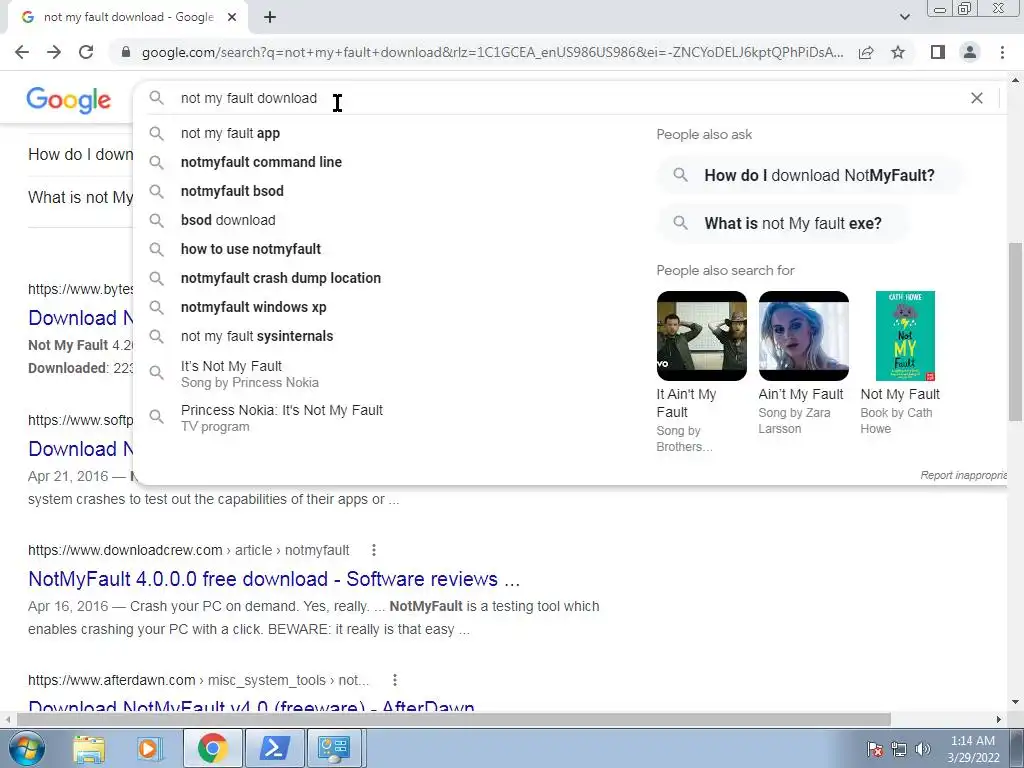Bookmark this page with the star
Image resolution: width=1024 pixels, height=768 pixels.
coord(898,52)
